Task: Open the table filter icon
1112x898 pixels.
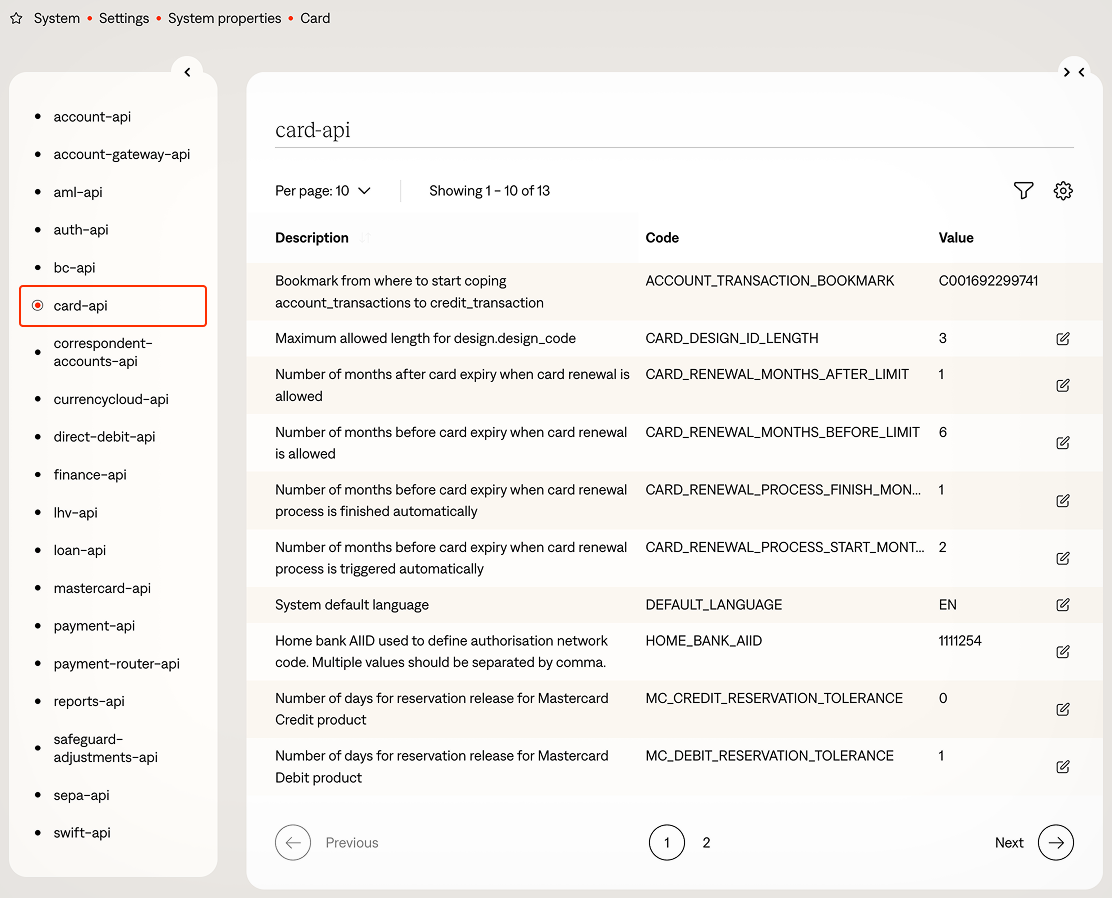Action: (x=1023, y=191)
